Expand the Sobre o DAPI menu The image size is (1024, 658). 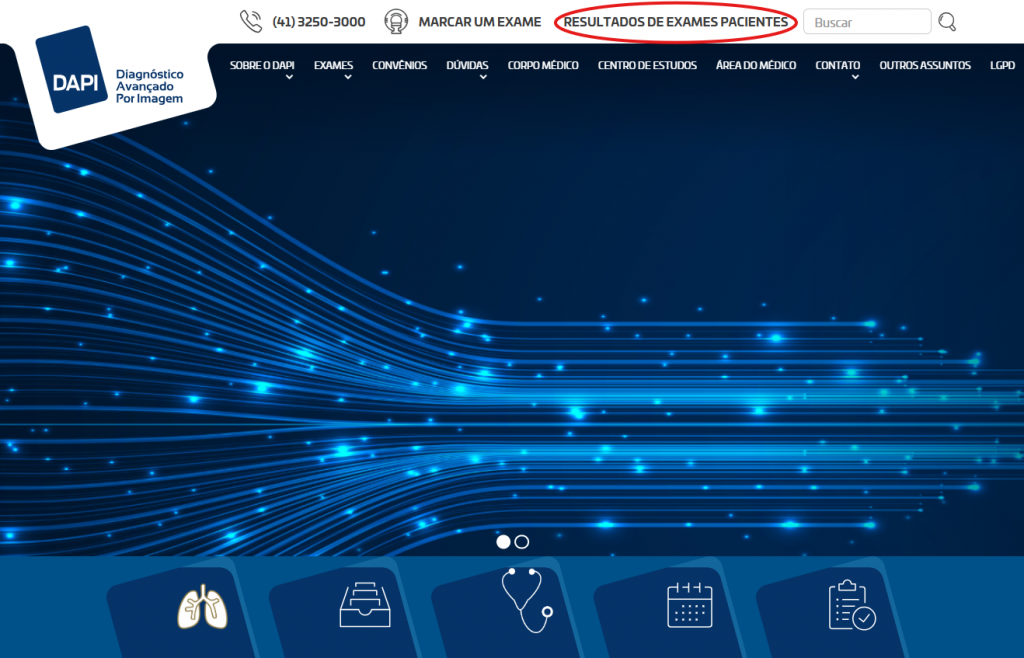262,66
